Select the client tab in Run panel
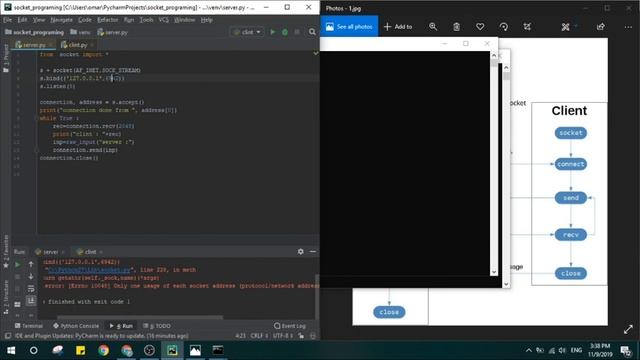This screenshot has height=360, width=640. (x=89, y=252)
